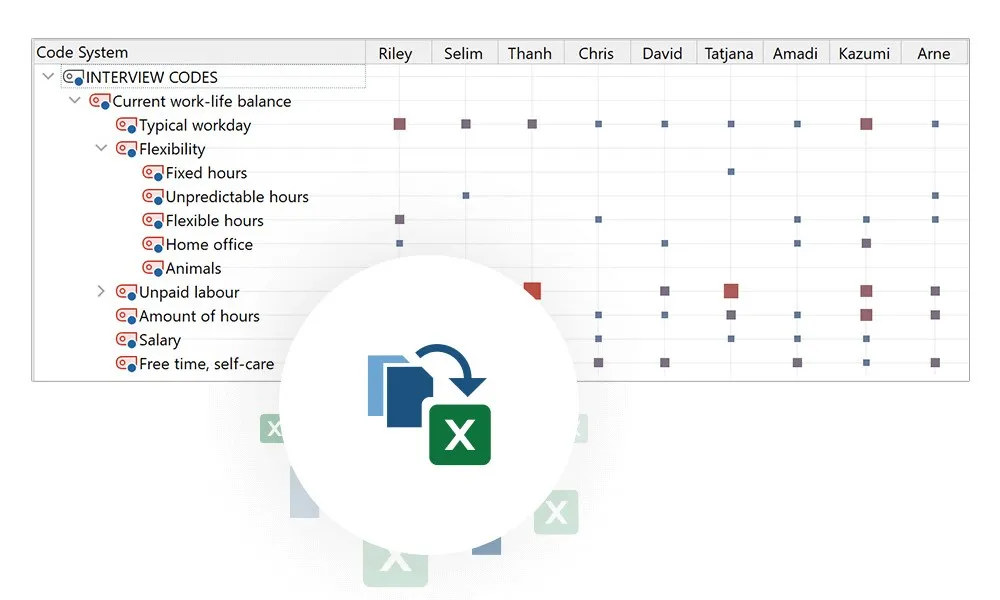Click the INTERVIEW CODES code icon
This screenshot has height=600, width=1000.
tap(73, 78)
